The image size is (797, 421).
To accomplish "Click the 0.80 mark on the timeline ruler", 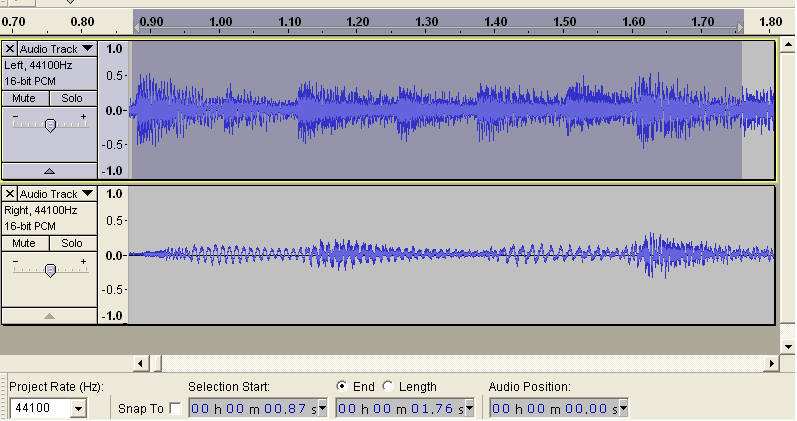I will click(82, 22).
